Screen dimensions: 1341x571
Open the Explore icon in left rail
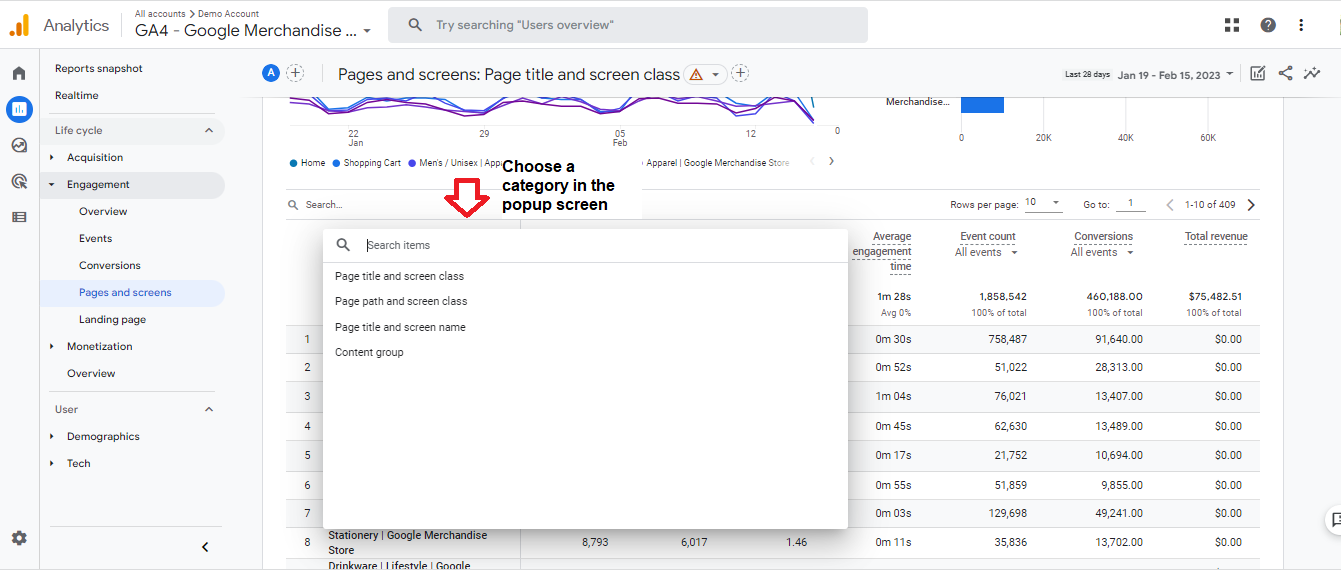(19, 145)
